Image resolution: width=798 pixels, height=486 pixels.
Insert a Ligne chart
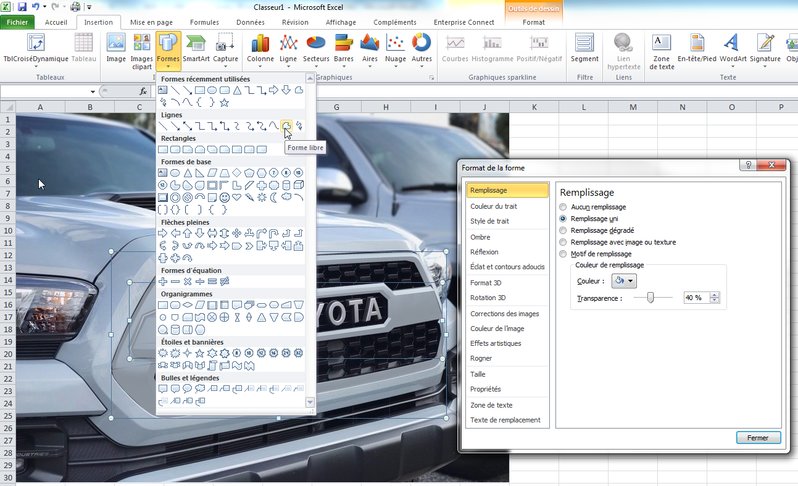pos(288,49)
